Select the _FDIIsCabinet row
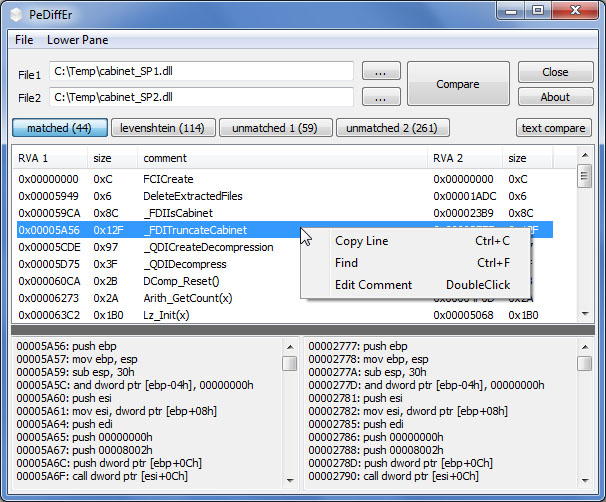Image resolution: width=606 pixels, height=502 pixels. pos(285,213)
